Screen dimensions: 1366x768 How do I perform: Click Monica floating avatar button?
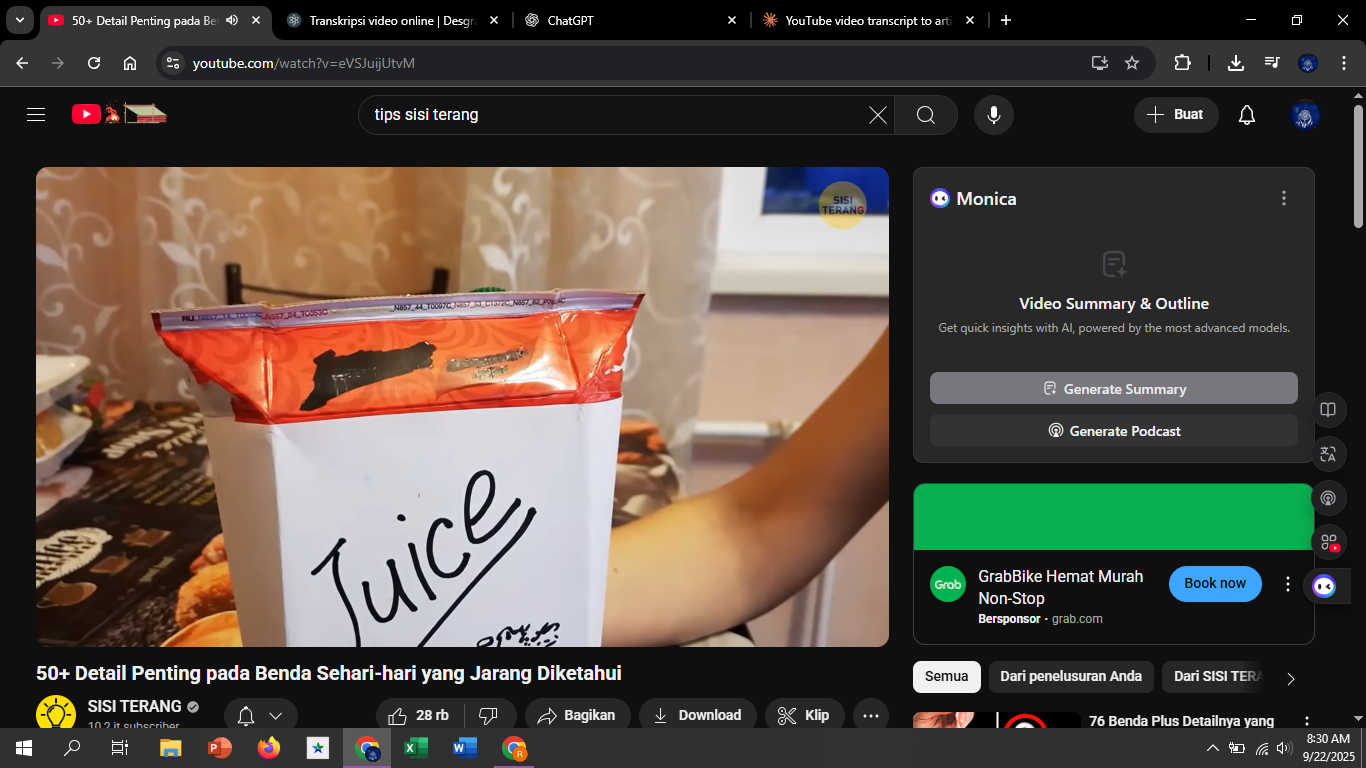pos(1324,586)
